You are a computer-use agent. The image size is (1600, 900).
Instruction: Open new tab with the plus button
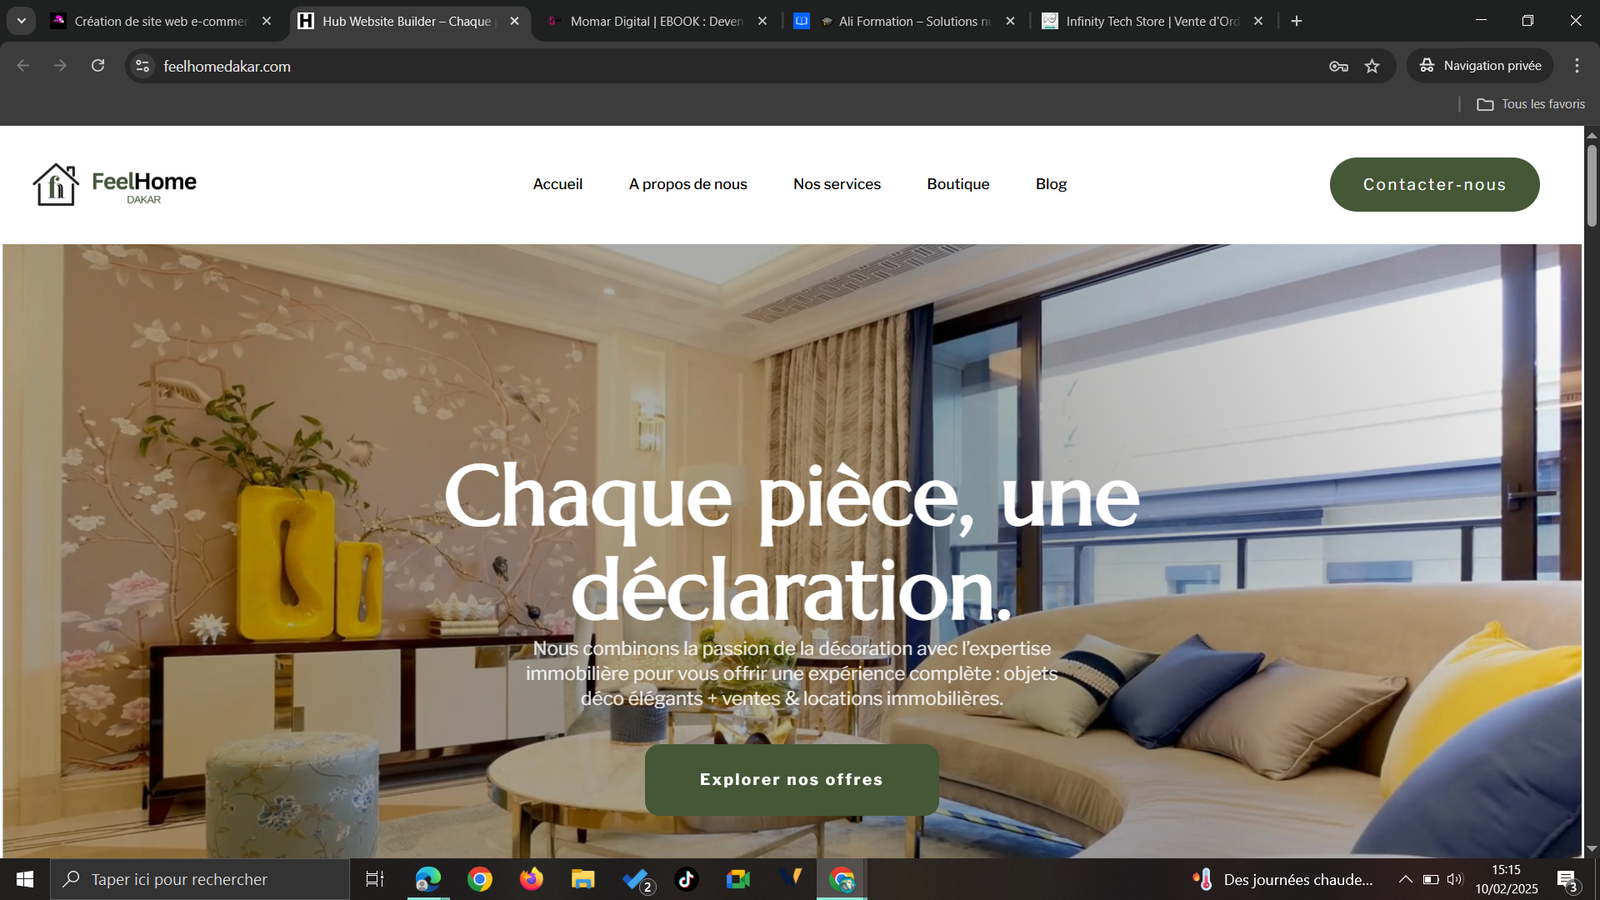click(x=1297, y=21)
